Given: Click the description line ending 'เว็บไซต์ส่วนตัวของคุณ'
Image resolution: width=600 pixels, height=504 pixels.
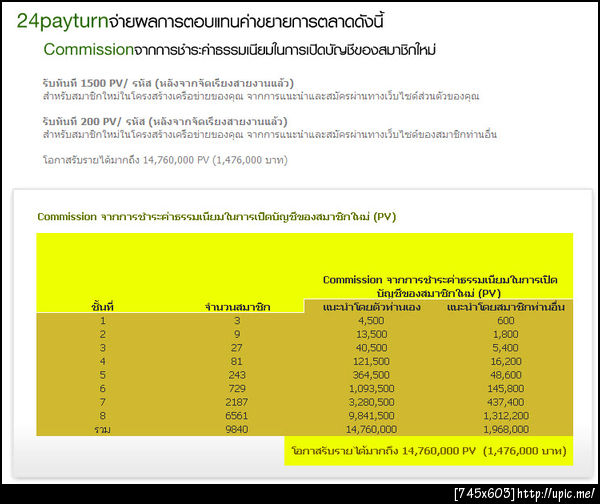Looking at the screenshot, I should coord(261,96).
